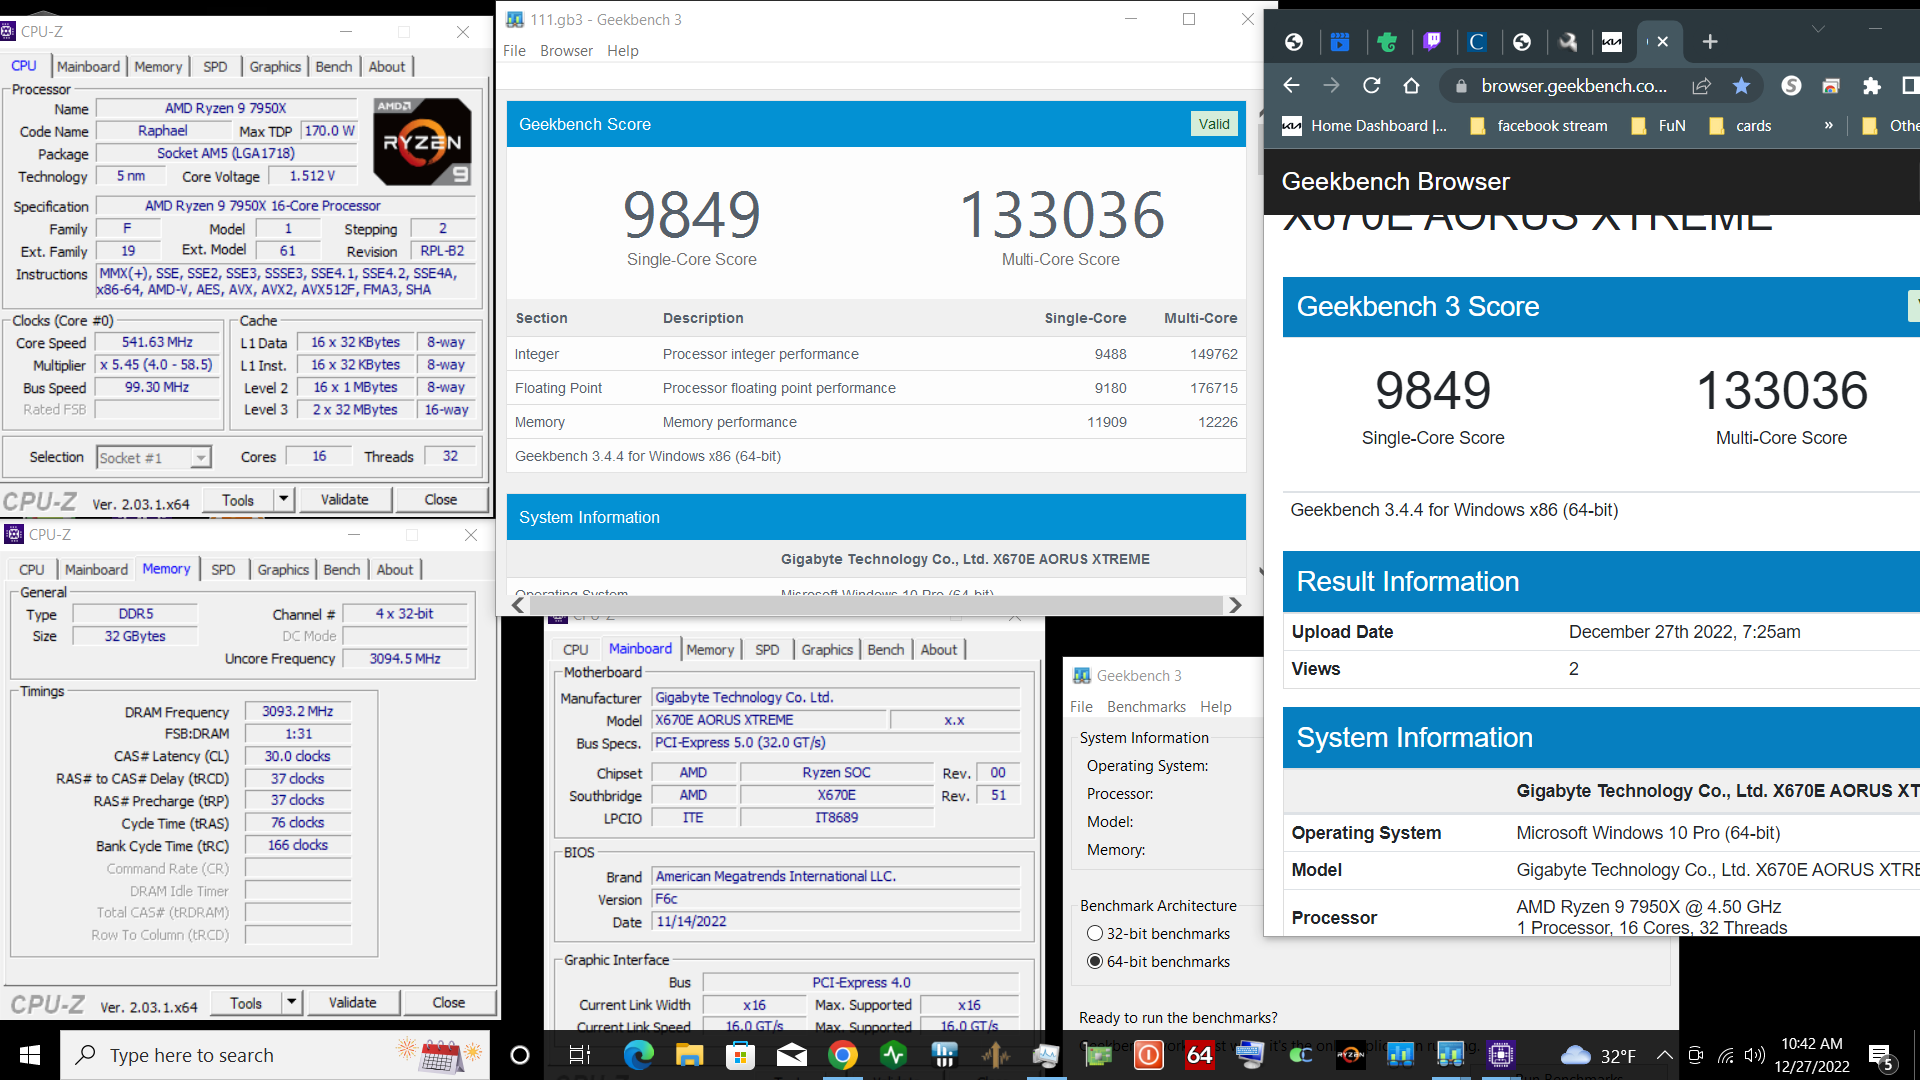The width and height of the screenshot is (1920, 1080).
Task: Click the weather 32°F taskbar widget
Action: [1598, 1055]
